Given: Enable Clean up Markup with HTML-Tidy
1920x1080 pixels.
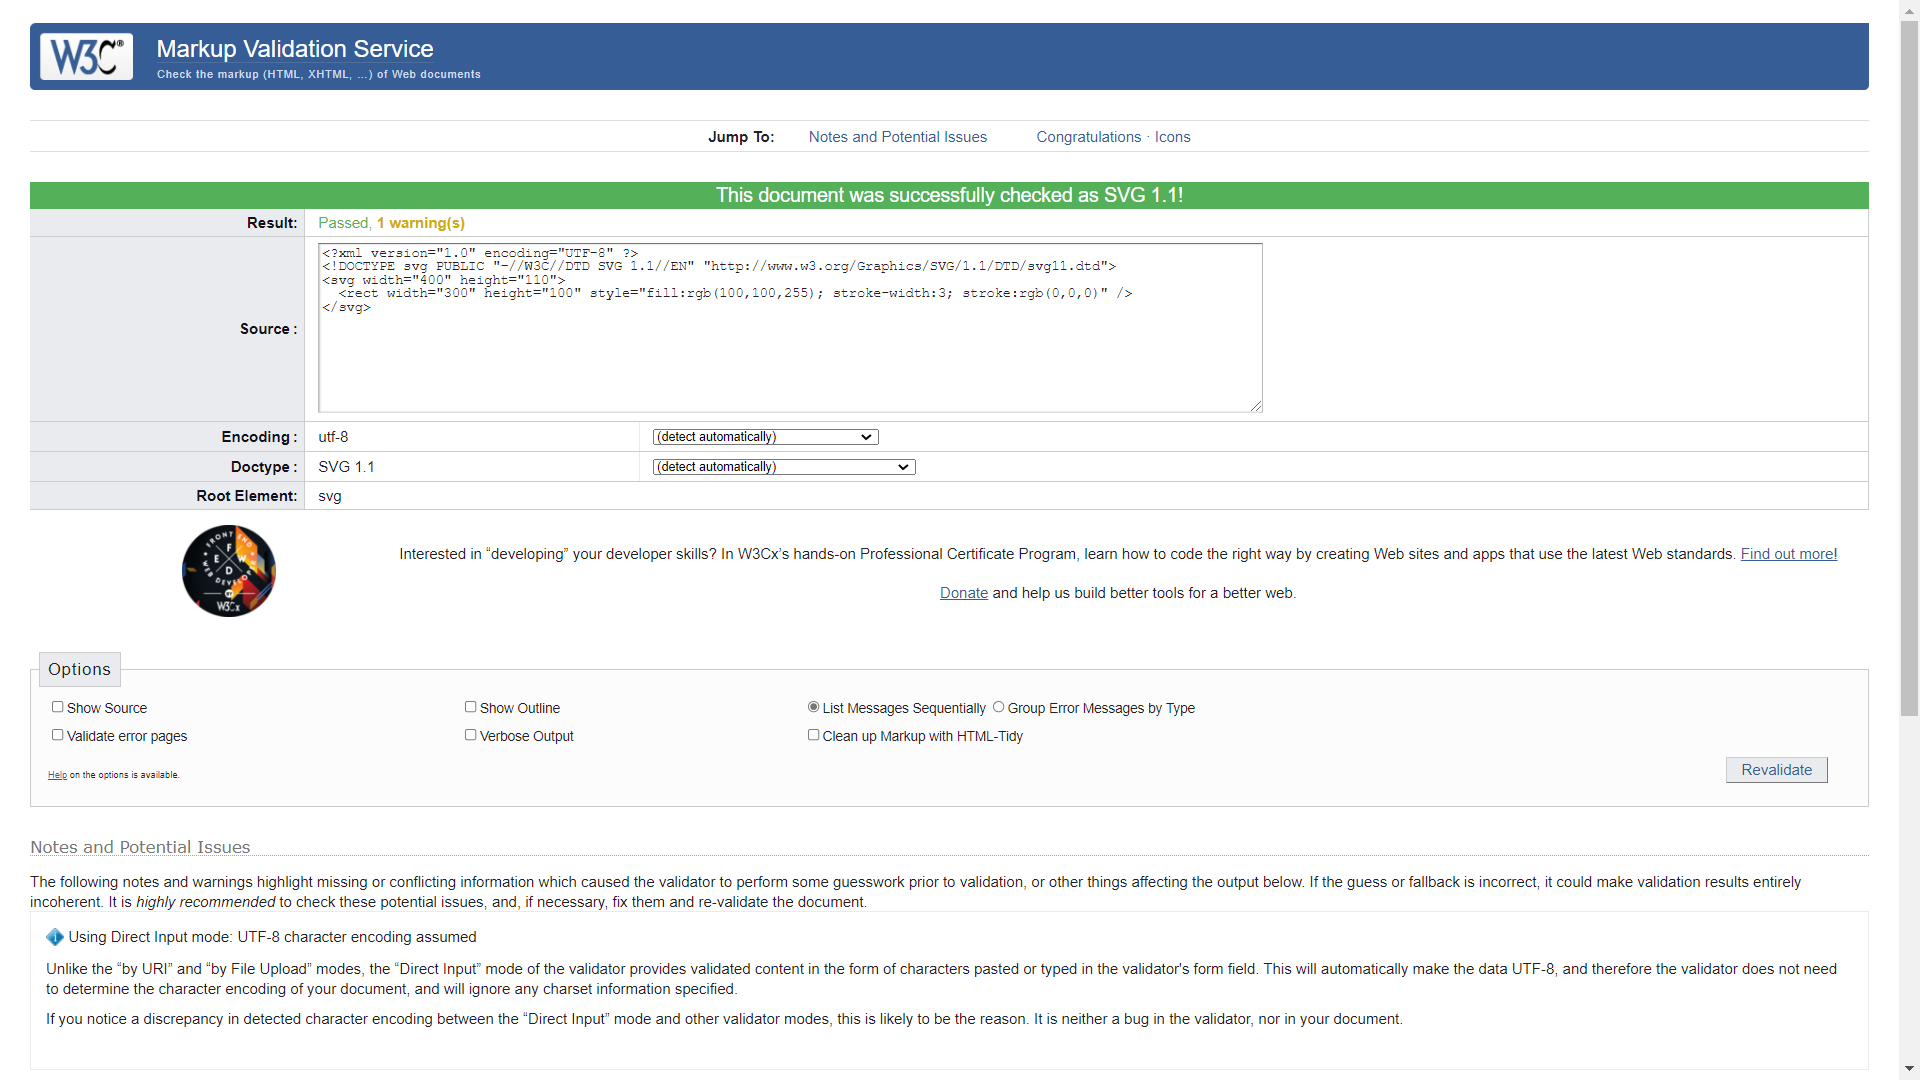Looking at the screenshot, I should pyautogui.click(x=814, y=735).
